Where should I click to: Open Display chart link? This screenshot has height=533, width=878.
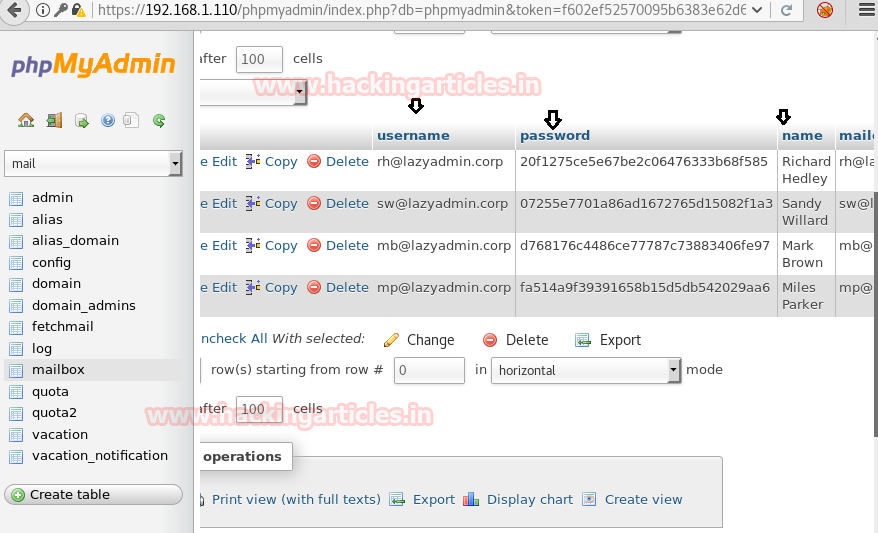(519, 499)
